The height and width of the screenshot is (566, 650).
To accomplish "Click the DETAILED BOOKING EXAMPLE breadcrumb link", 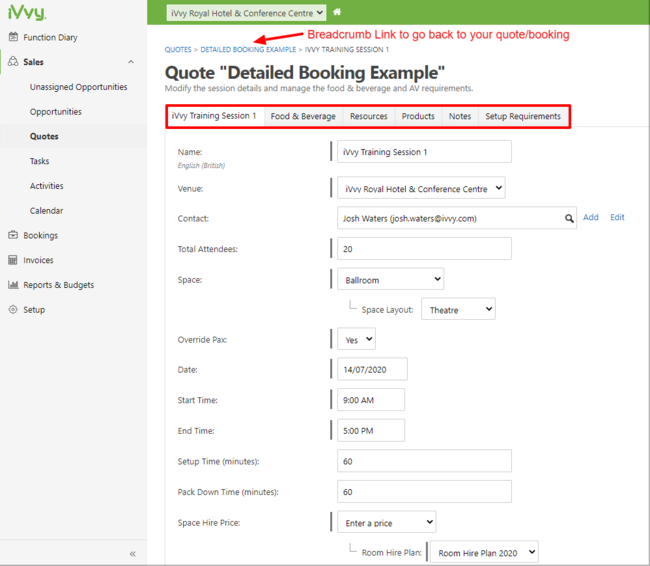I will [x=248, y=49].
